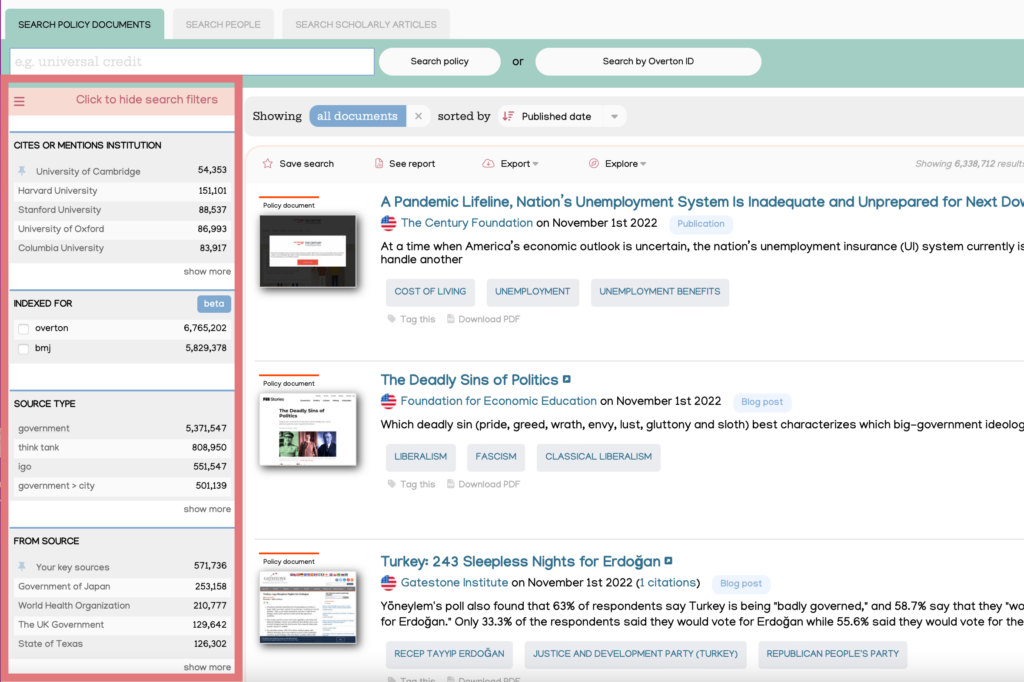This screenshot has height=682, width=1024.
Task: Select the COST OF LIVING tag
Action: pyautogui.click(x=430, y=292)
